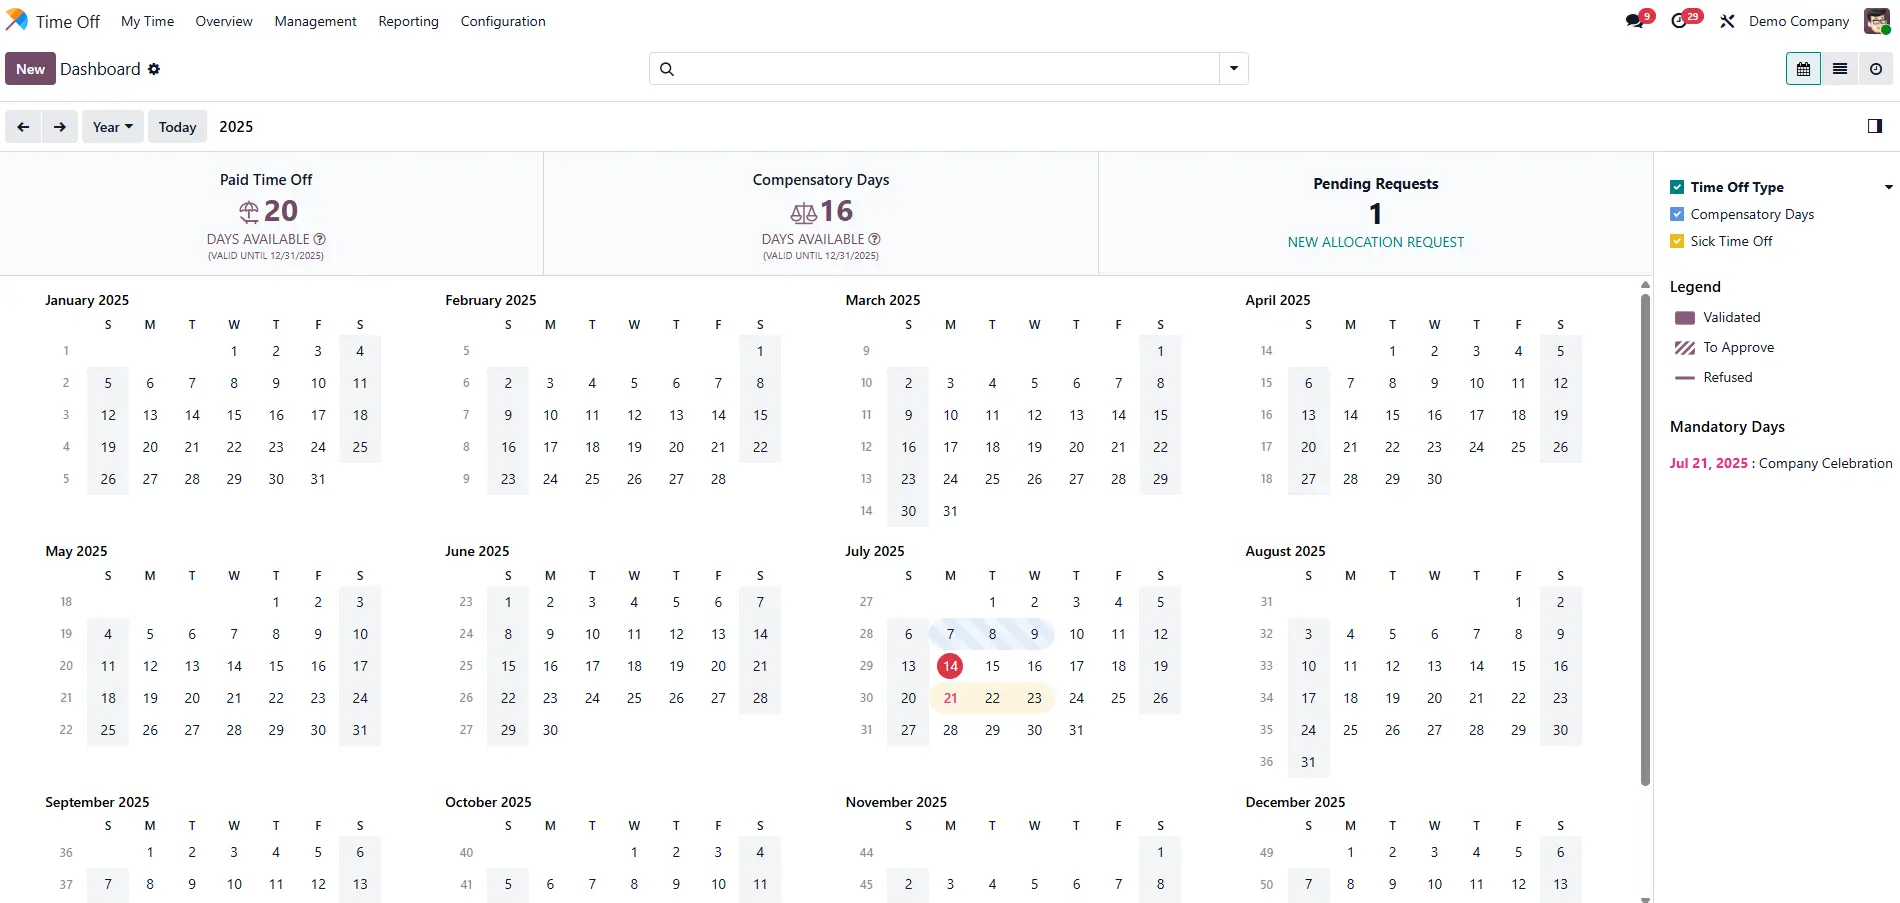Click the Refused legend swatch

1685,378
